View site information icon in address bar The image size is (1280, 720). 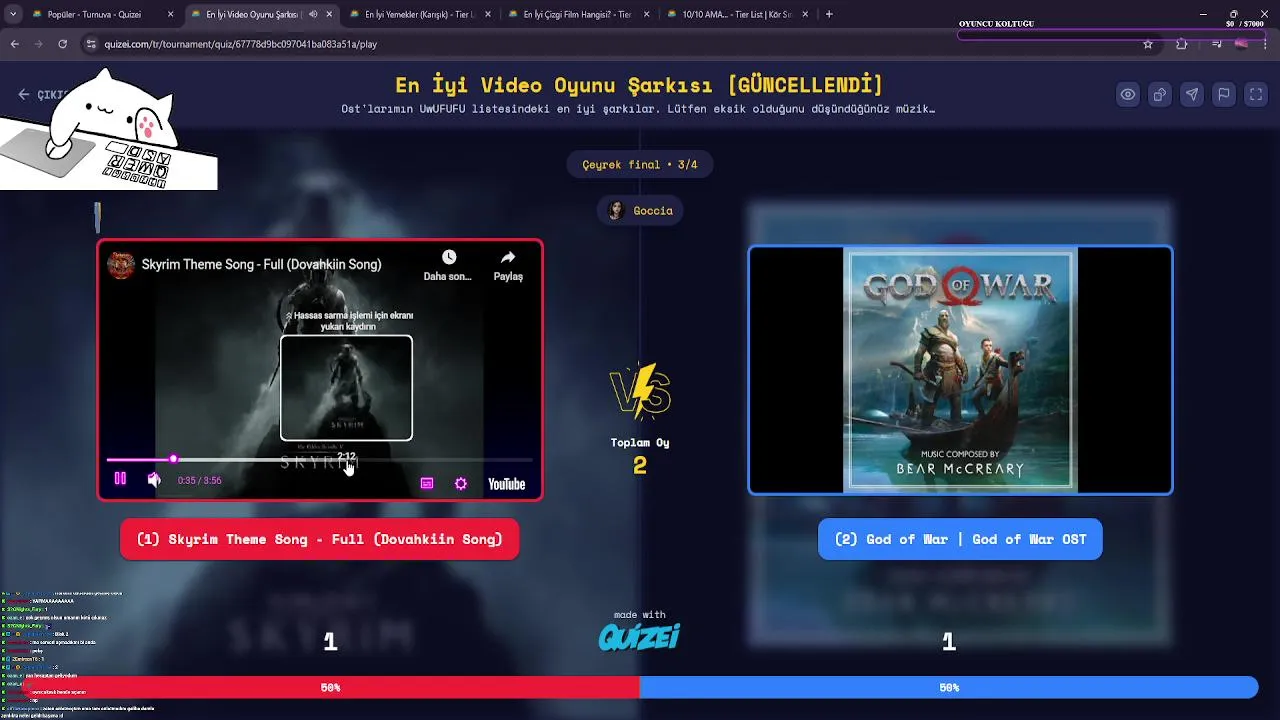pyautogui.click(x=91, y=44)
